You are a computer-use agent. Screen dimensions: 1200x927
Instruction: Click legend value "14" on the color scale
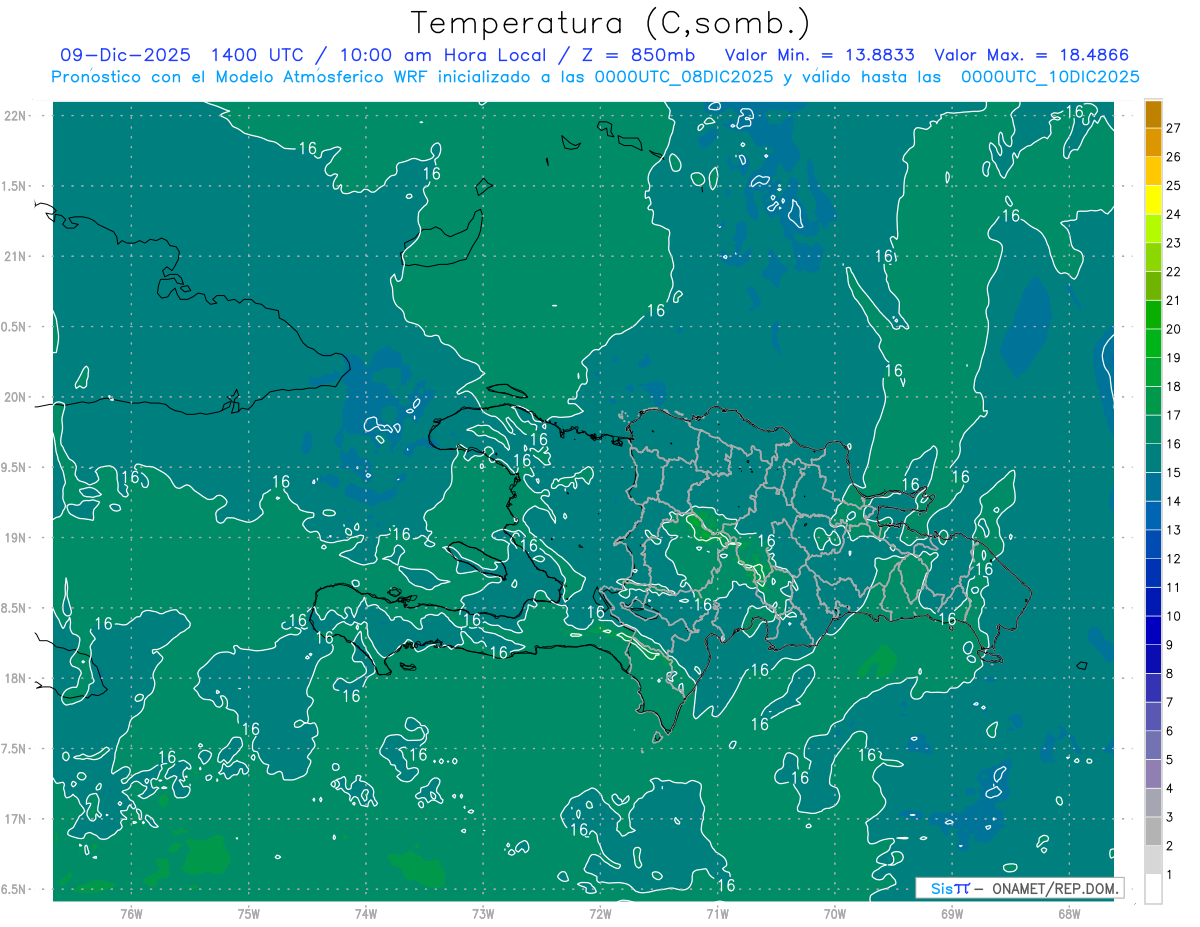click(x=1174, y=501)
